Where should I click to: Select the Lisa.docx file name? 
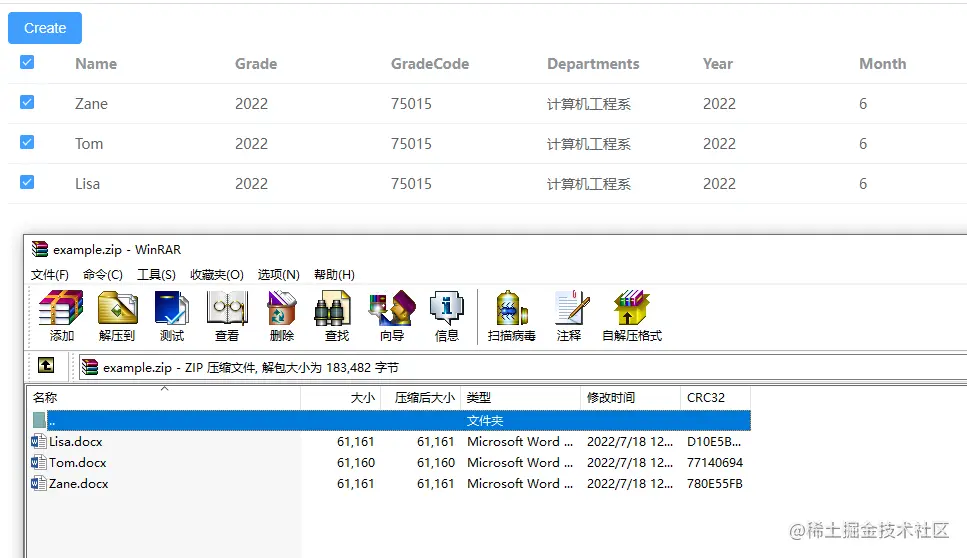[x=76, y=441]
